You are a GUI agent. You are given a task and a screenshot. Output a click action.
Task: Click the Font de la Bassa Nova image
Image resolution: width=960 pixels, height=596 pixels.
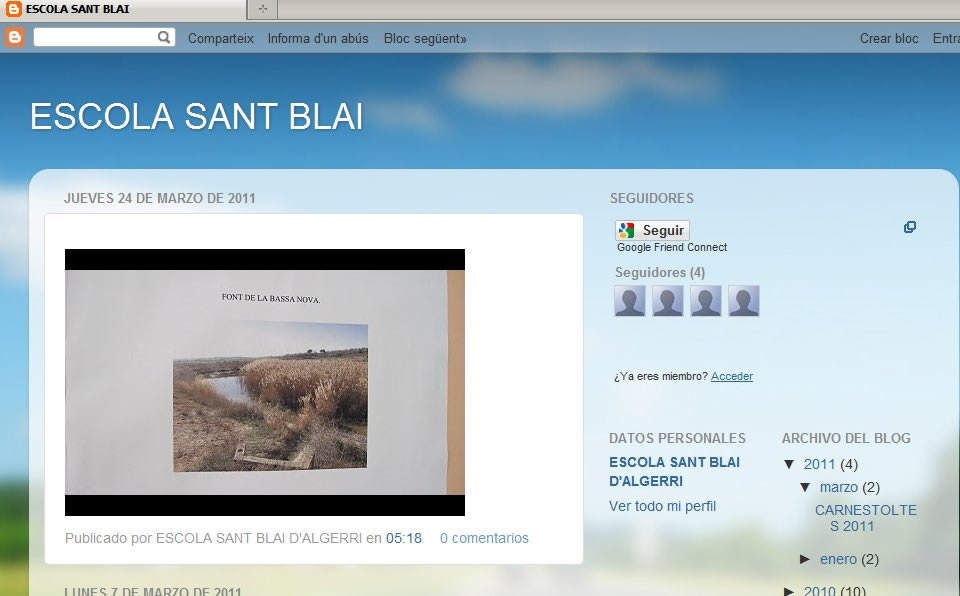click(x=264, y=382)
